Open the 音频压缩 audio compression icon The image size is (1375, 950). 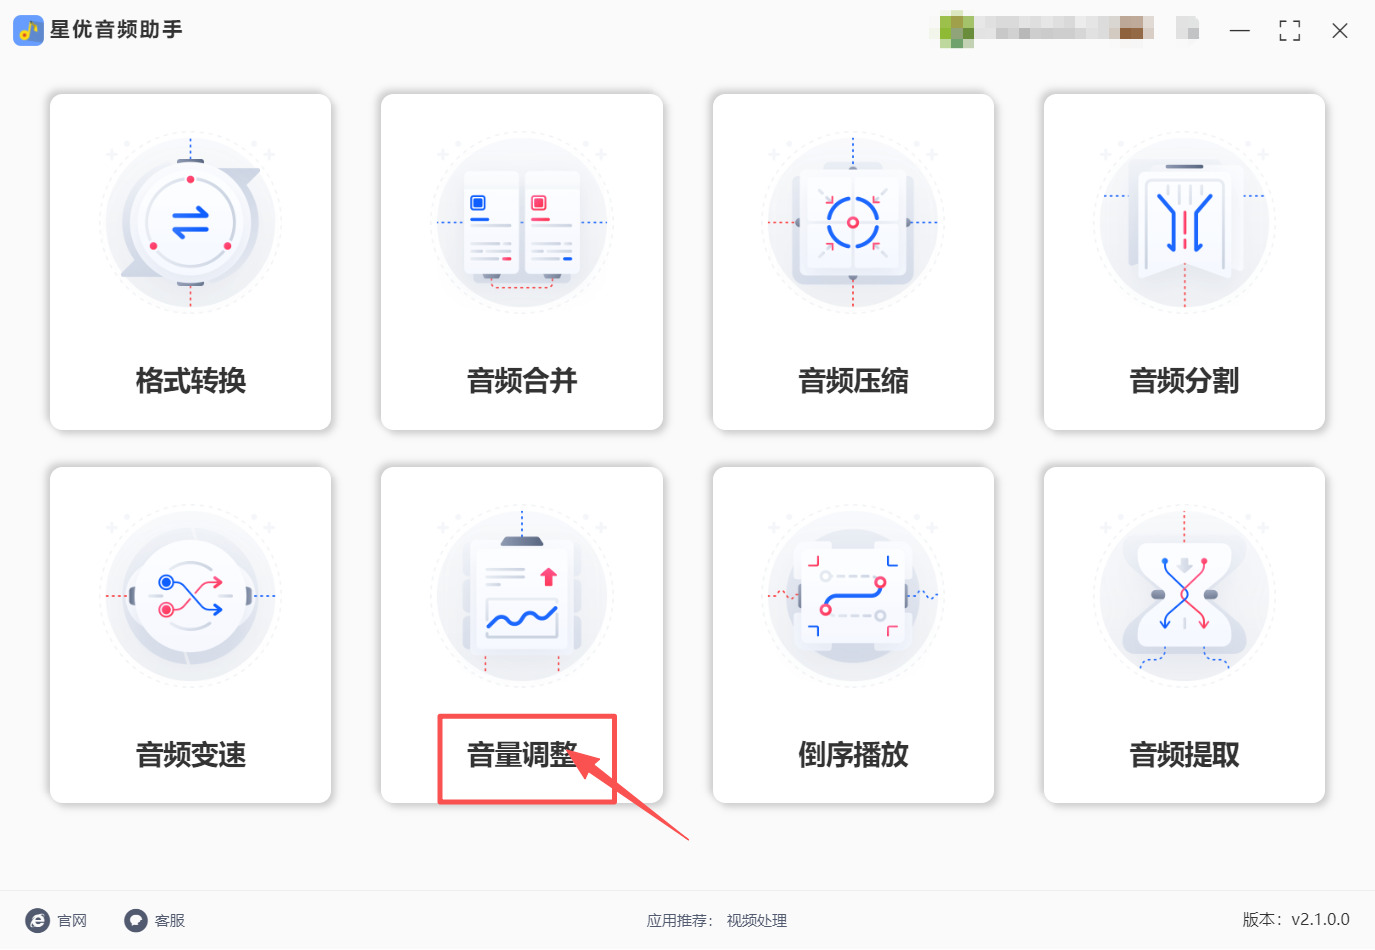click(853, 222)
